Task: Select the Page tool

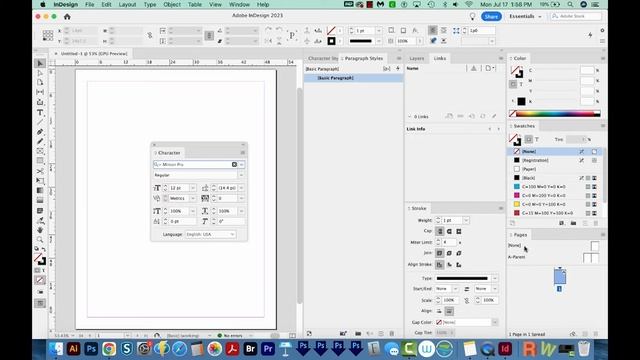Action: point(40,82)
